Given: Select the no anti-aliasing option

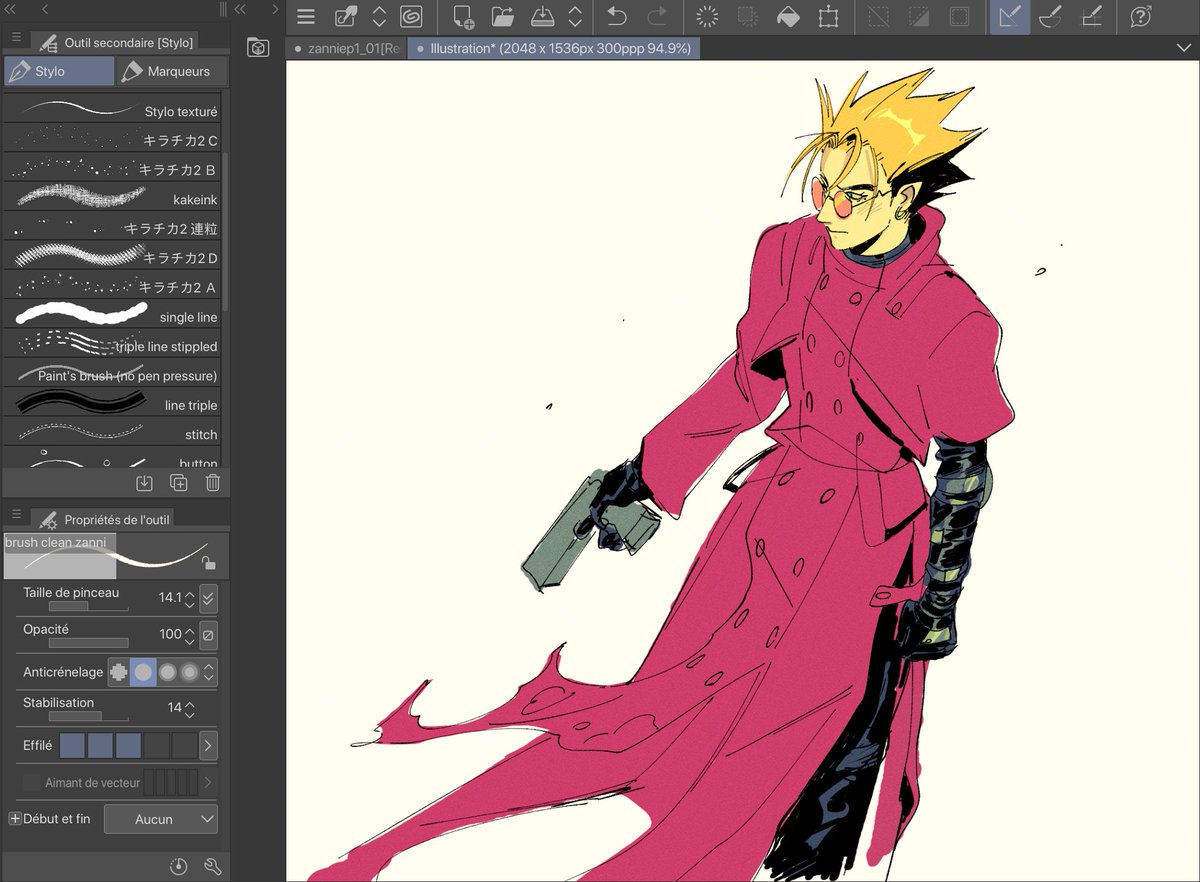Looking at the screenshot, I should (119, 672).
